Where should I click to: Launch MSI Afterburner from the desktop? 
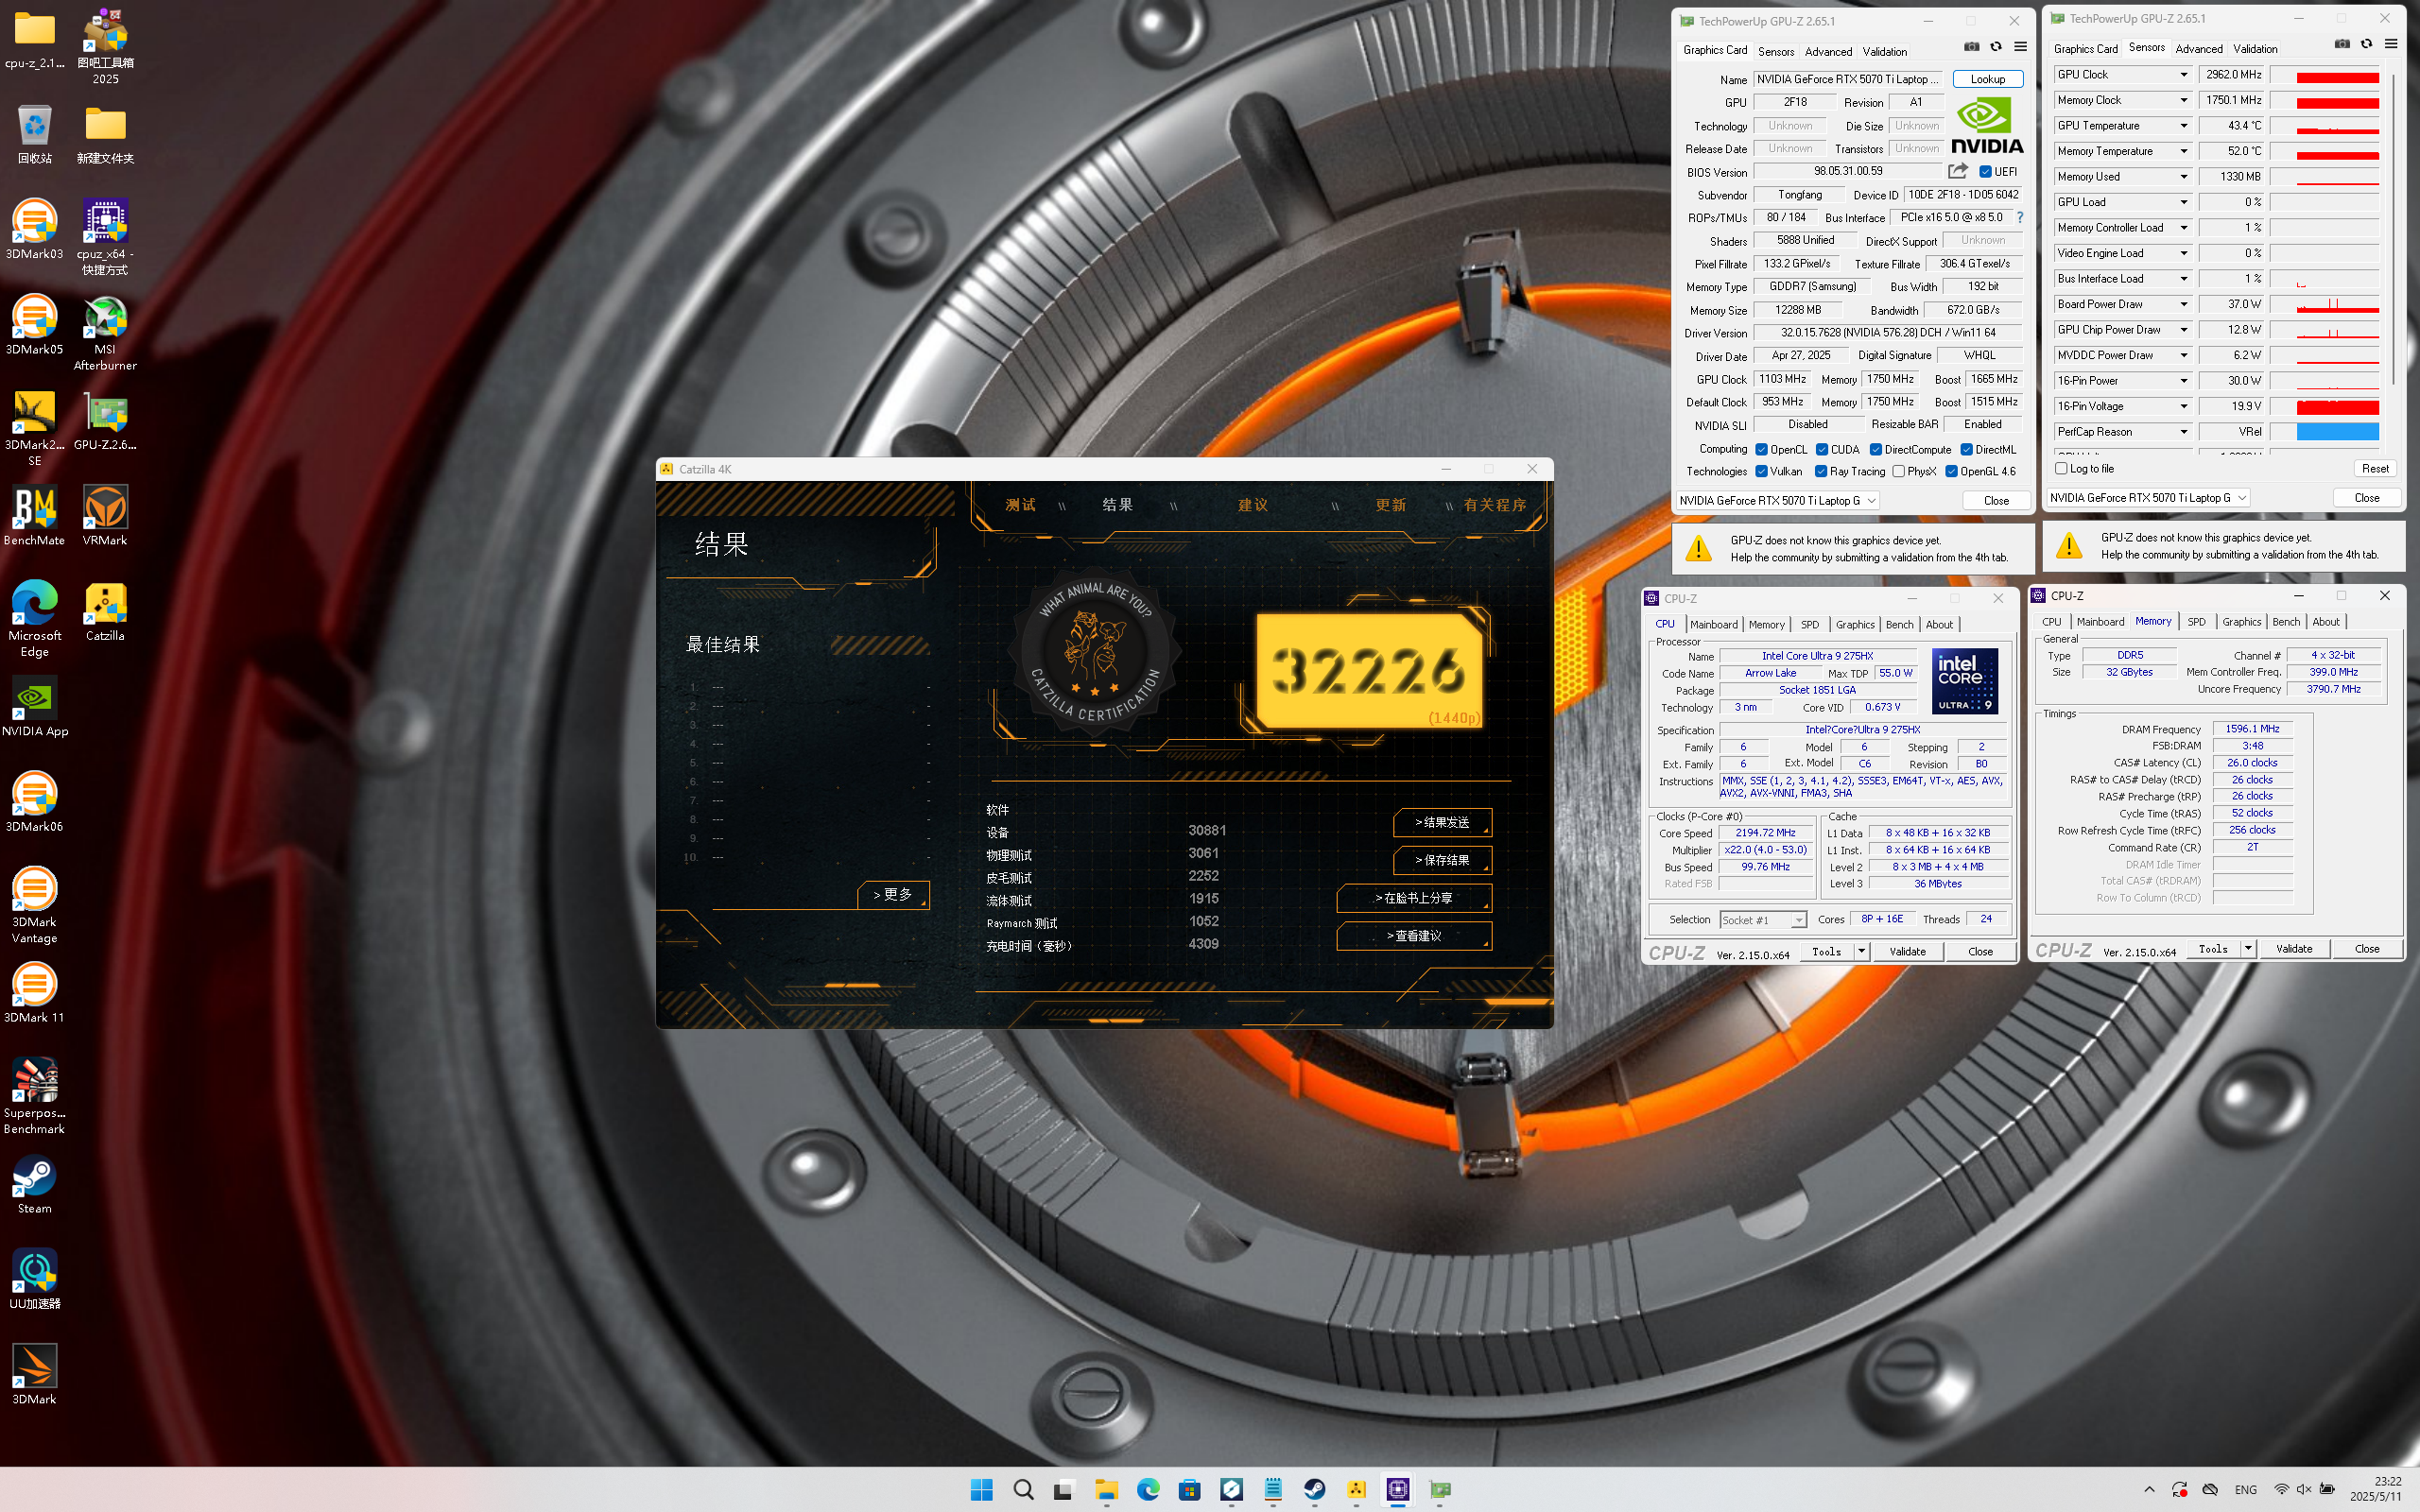[x=105, y=333]
